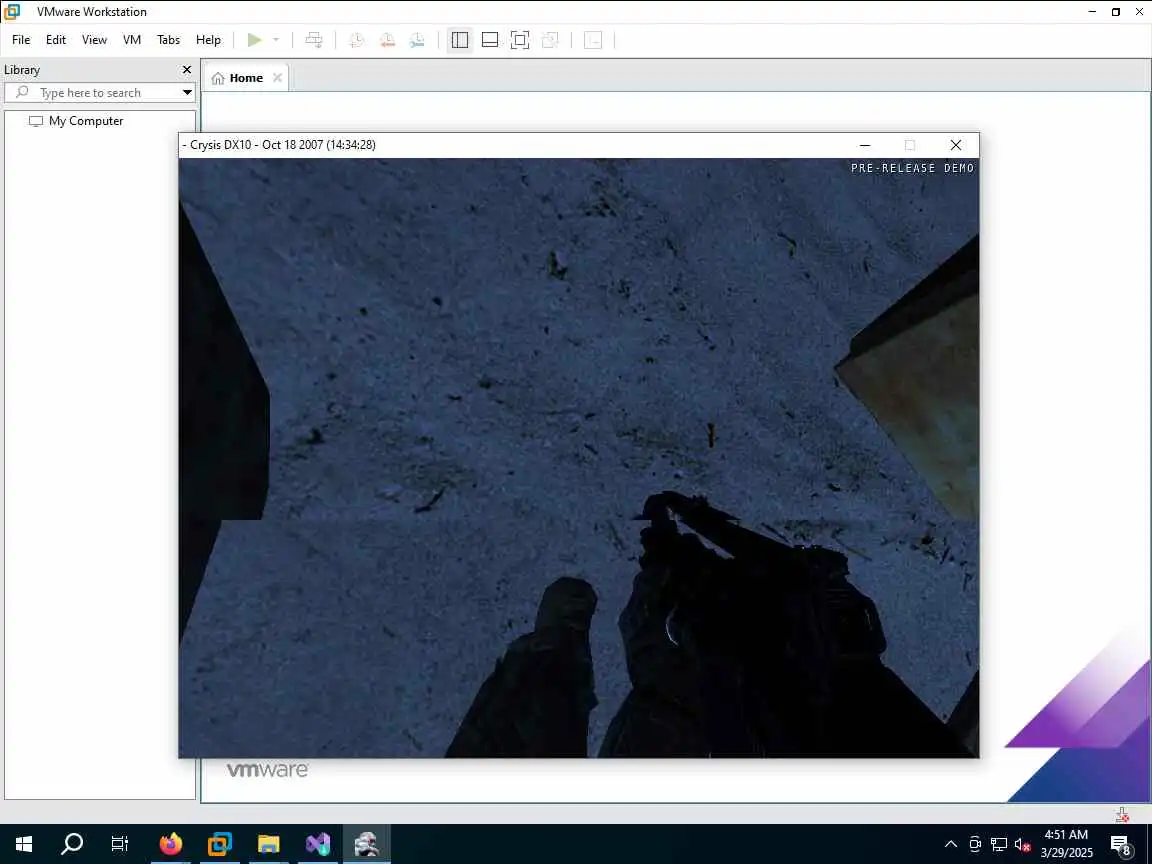Close the Crysis DX10 window
Viewport: 1152px width, 864px height.
coord(955,145)
